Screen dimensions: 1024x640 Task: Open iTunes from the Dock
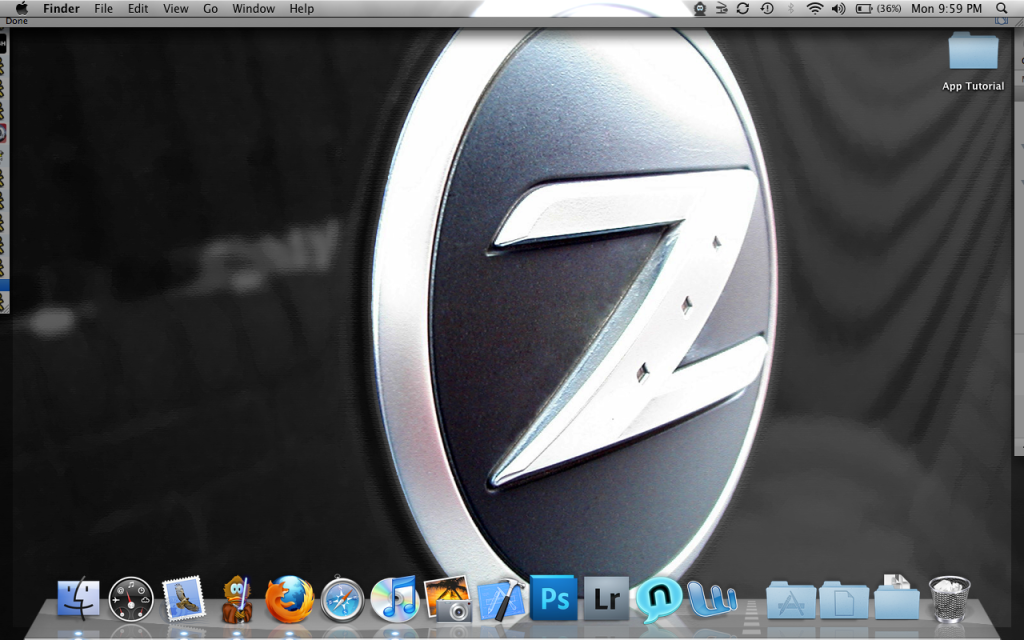click(394, 598)
